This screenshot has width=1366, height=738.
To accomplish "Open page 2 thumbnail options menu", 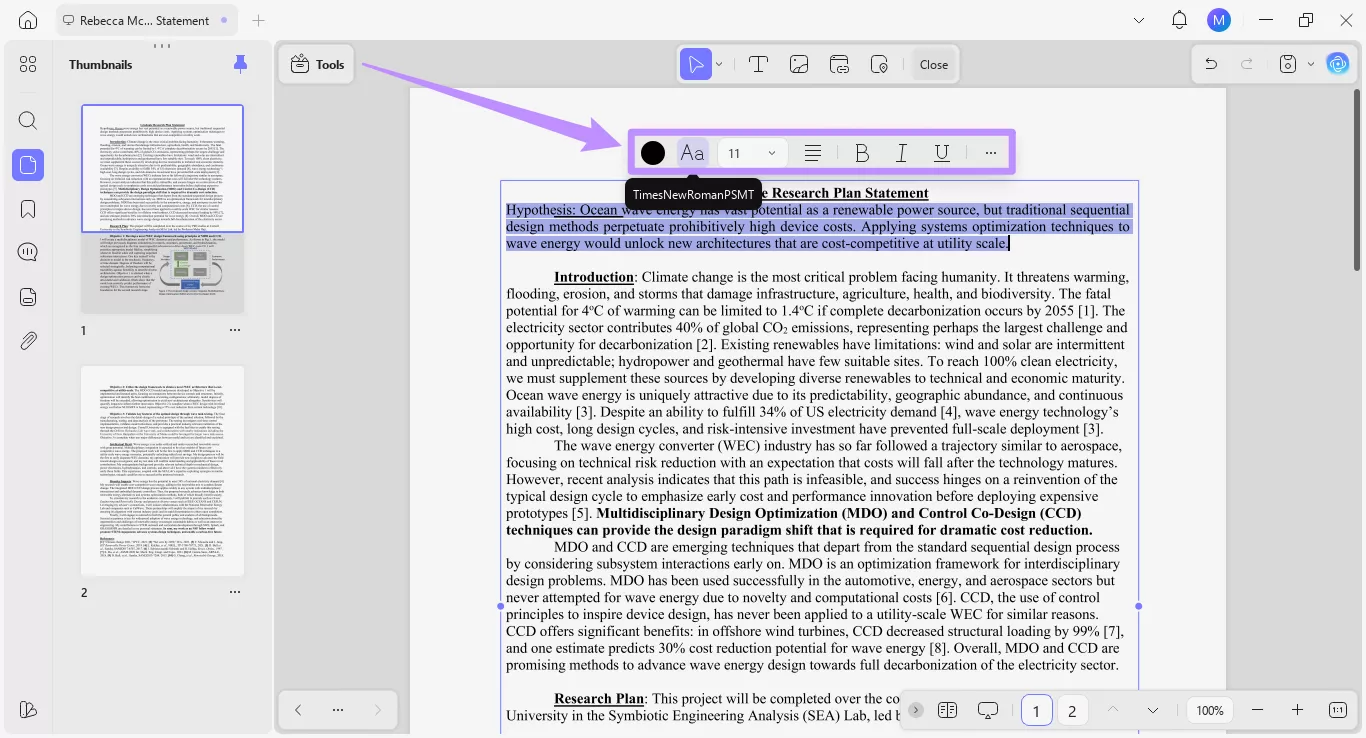I will 235,592.
